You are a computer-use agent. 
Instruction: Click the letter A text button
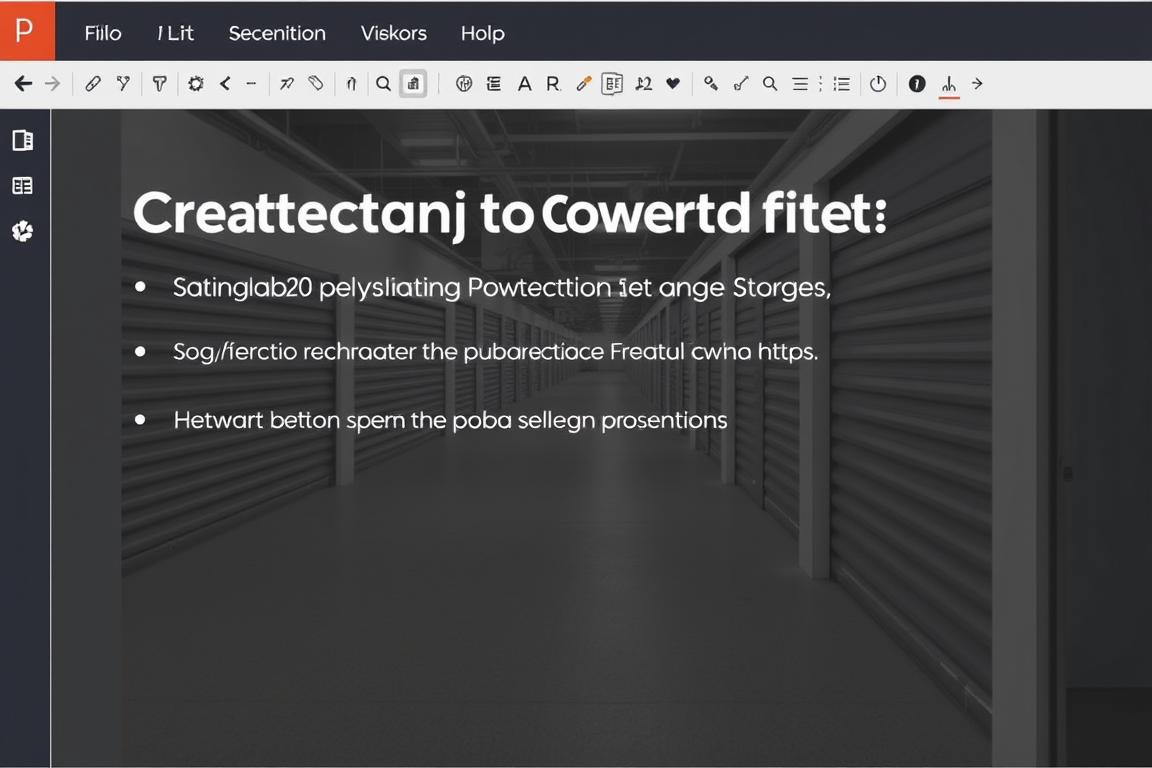click(x=524, y=84)
